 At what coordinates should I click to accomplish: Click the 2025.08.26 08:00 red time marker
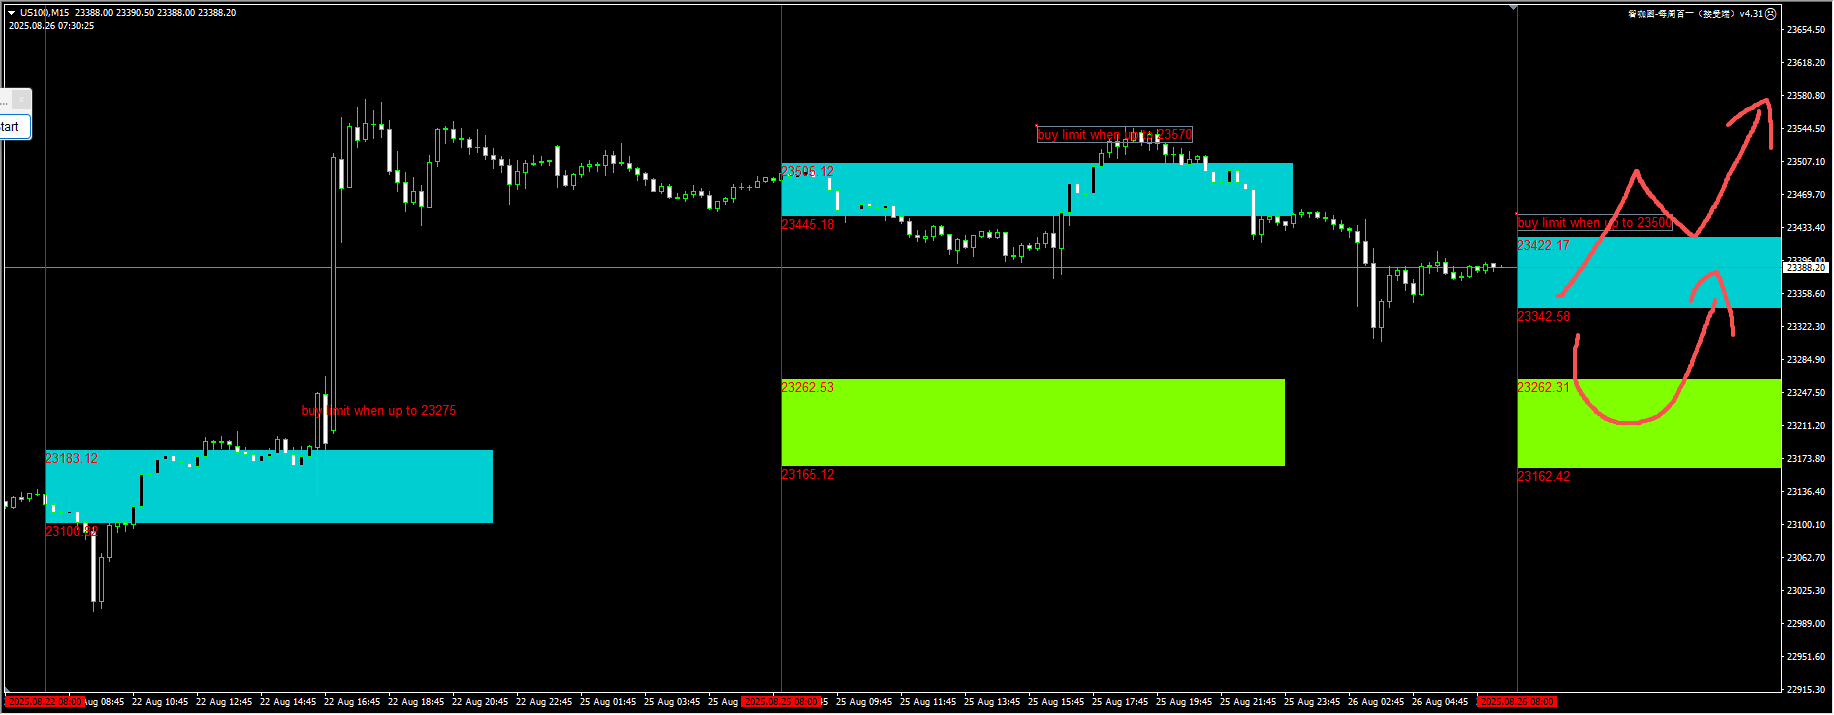pyautogui.click(x=1517, y=702)
